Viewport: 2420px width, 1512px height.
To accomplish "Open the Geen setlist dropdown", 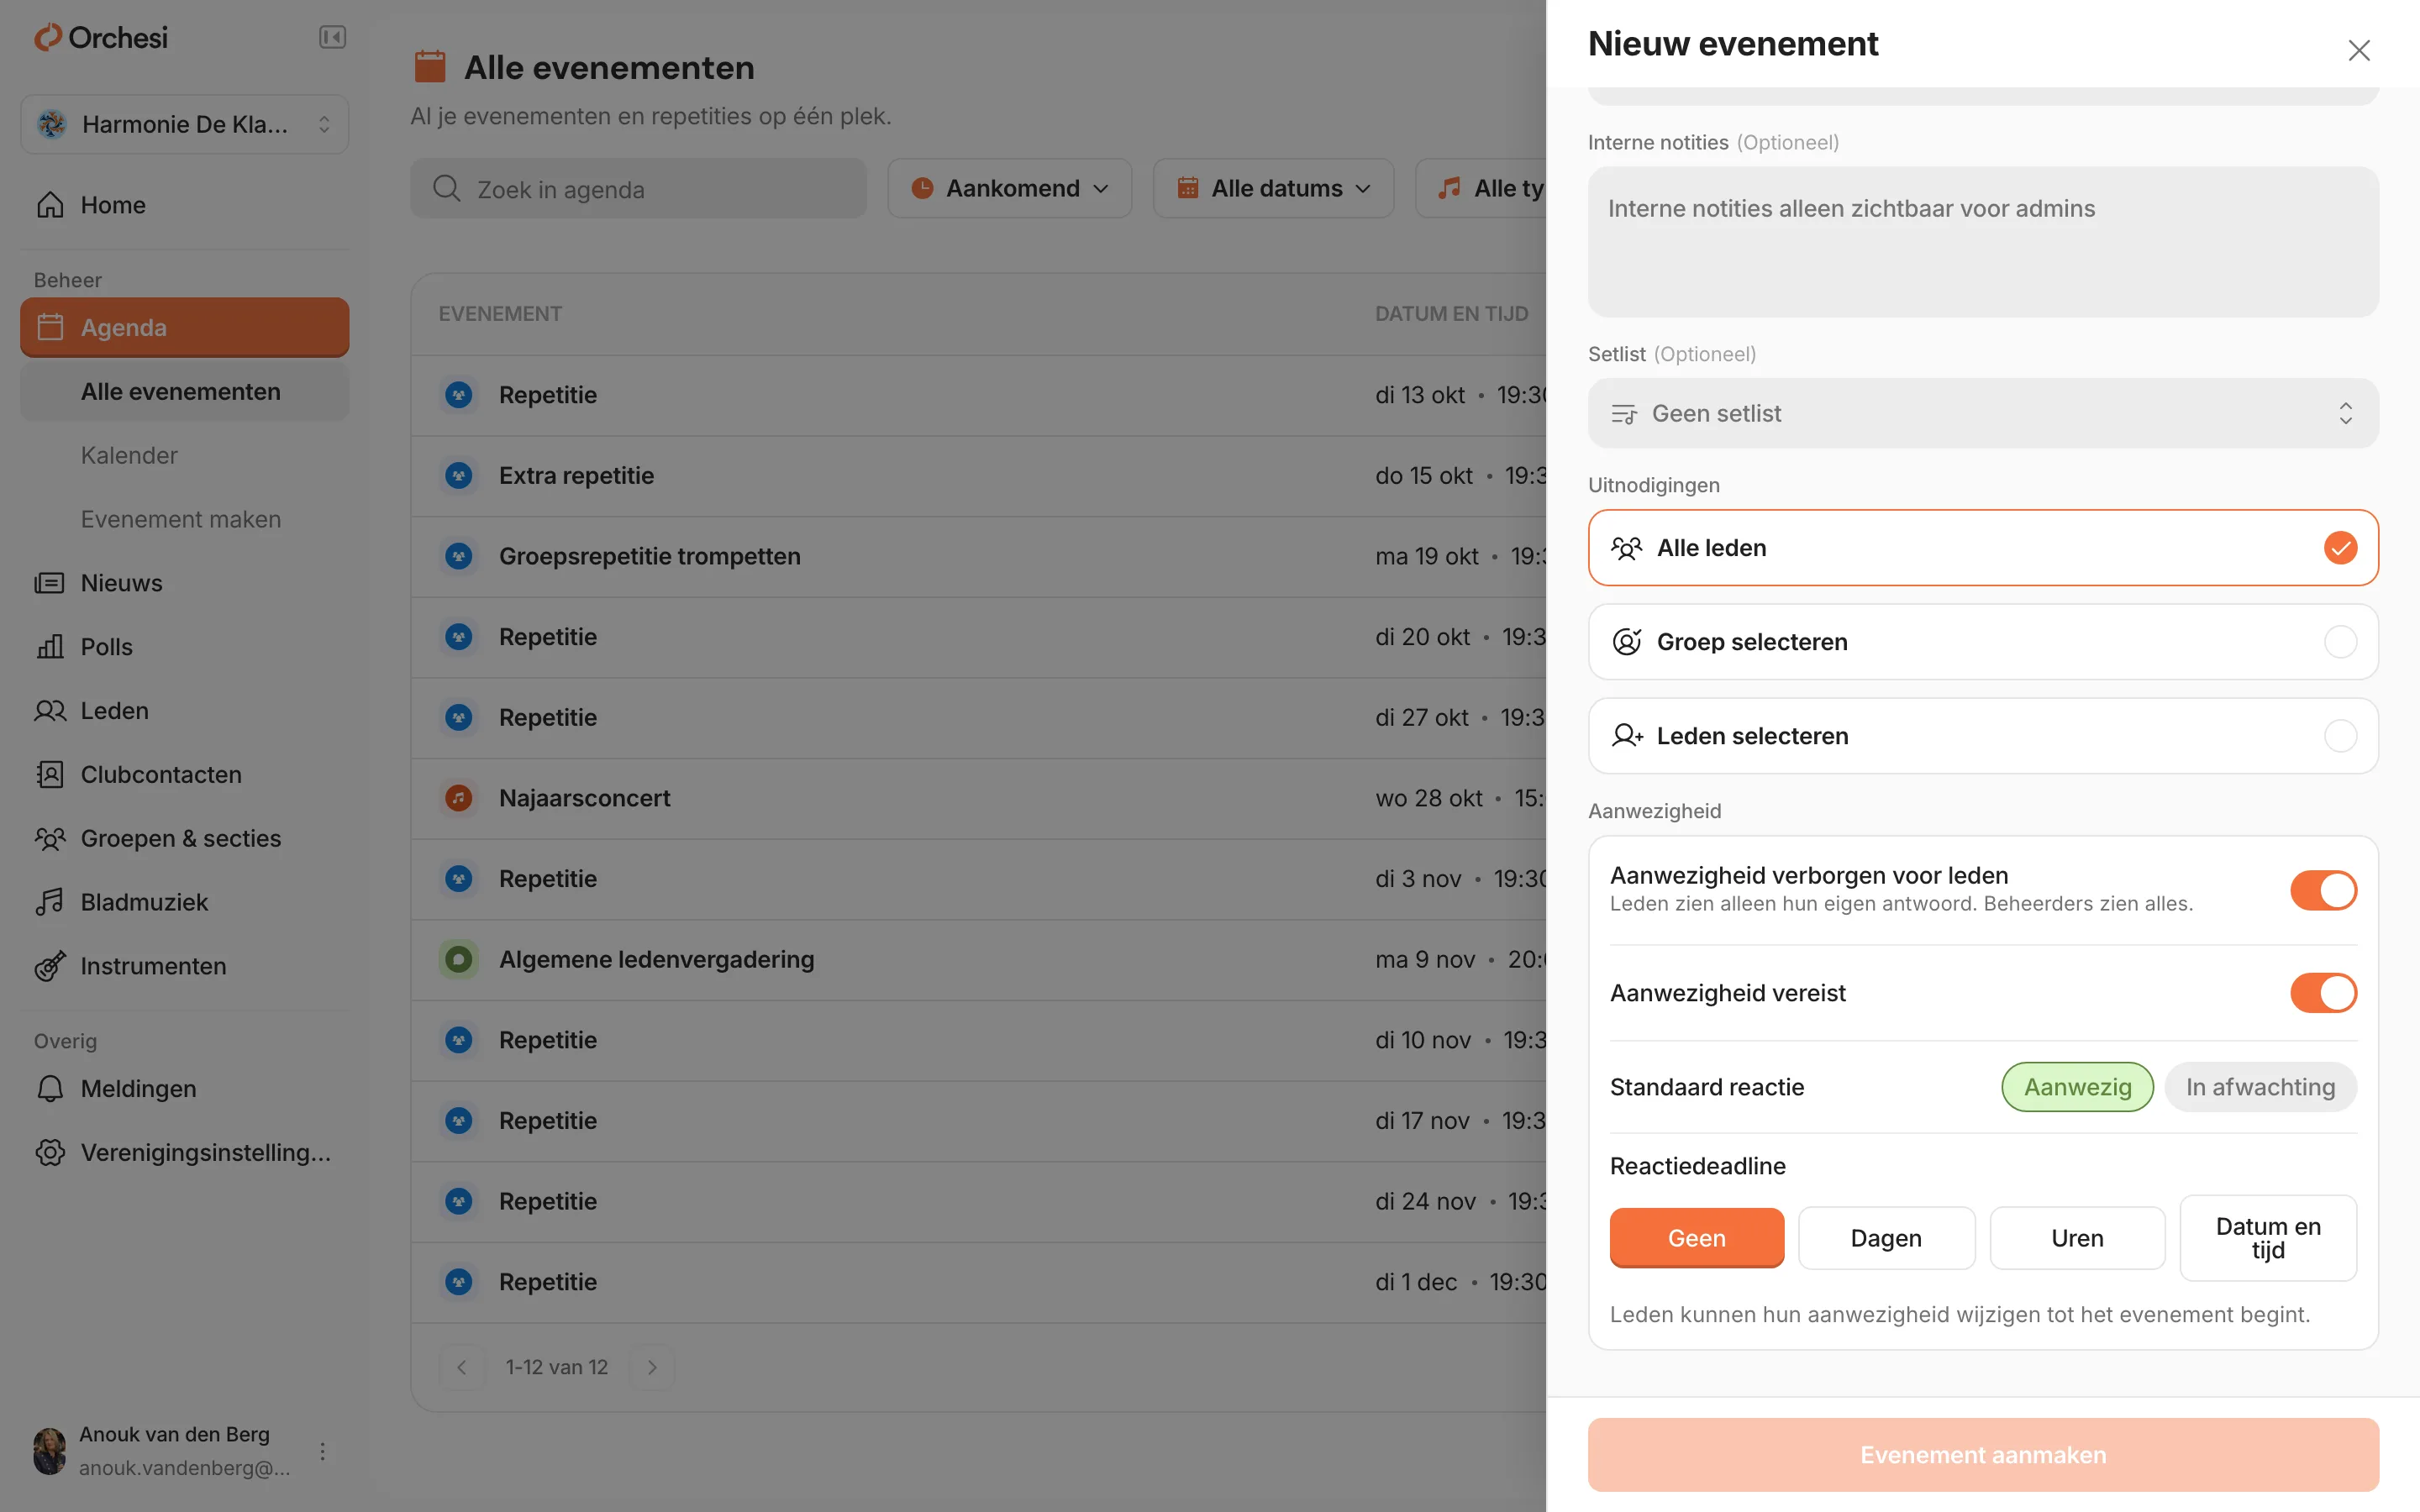I will tap(1983, 413).
